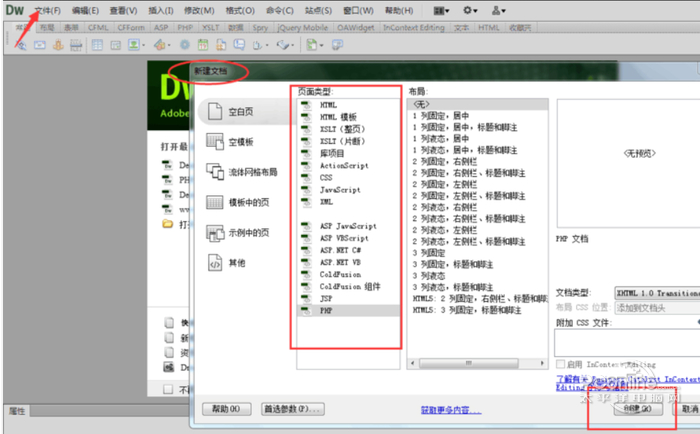700x434 pixels.
Task: Insert a hyperlink from the toolbar
Action: 21,45
